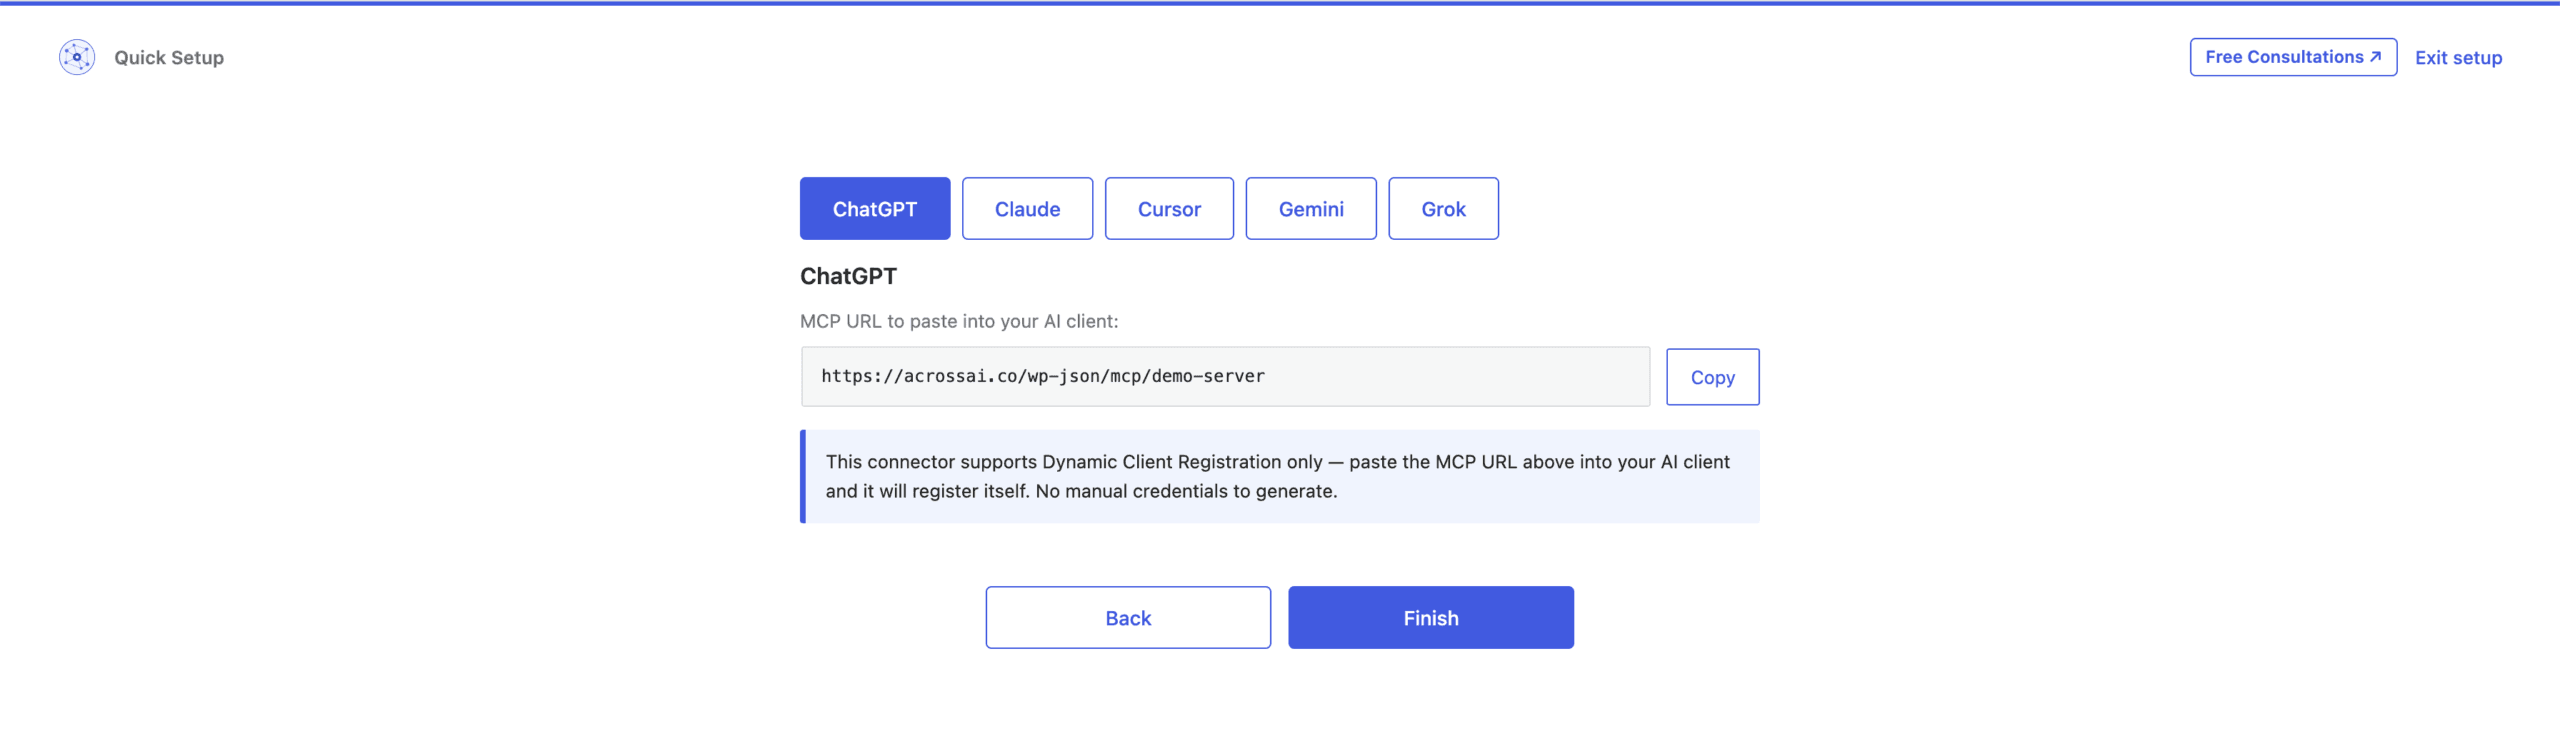
Task: Click the 'MCP URL to paste' label
Action: tap(959, 321)
